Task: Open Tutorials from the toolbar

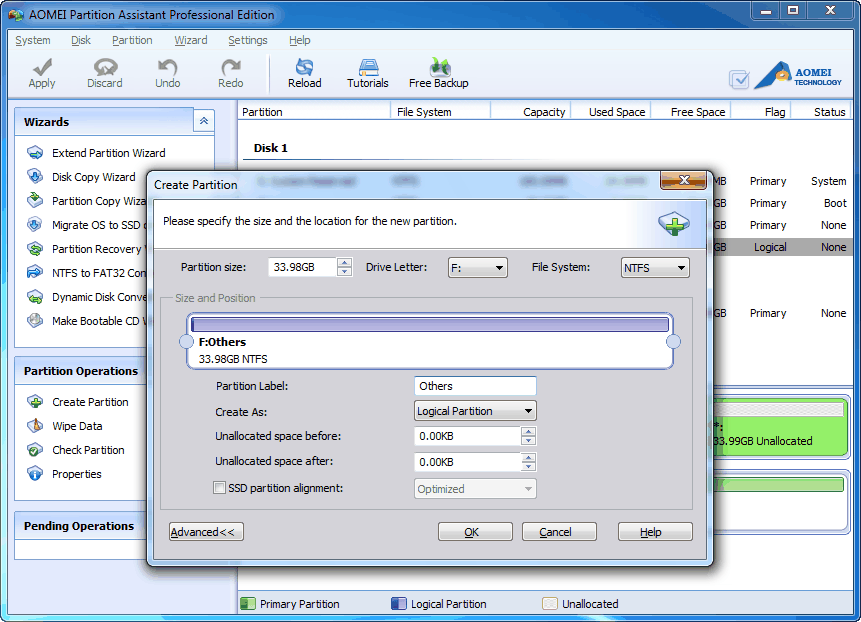Action: pyautogui.click(x=368, y=74)
